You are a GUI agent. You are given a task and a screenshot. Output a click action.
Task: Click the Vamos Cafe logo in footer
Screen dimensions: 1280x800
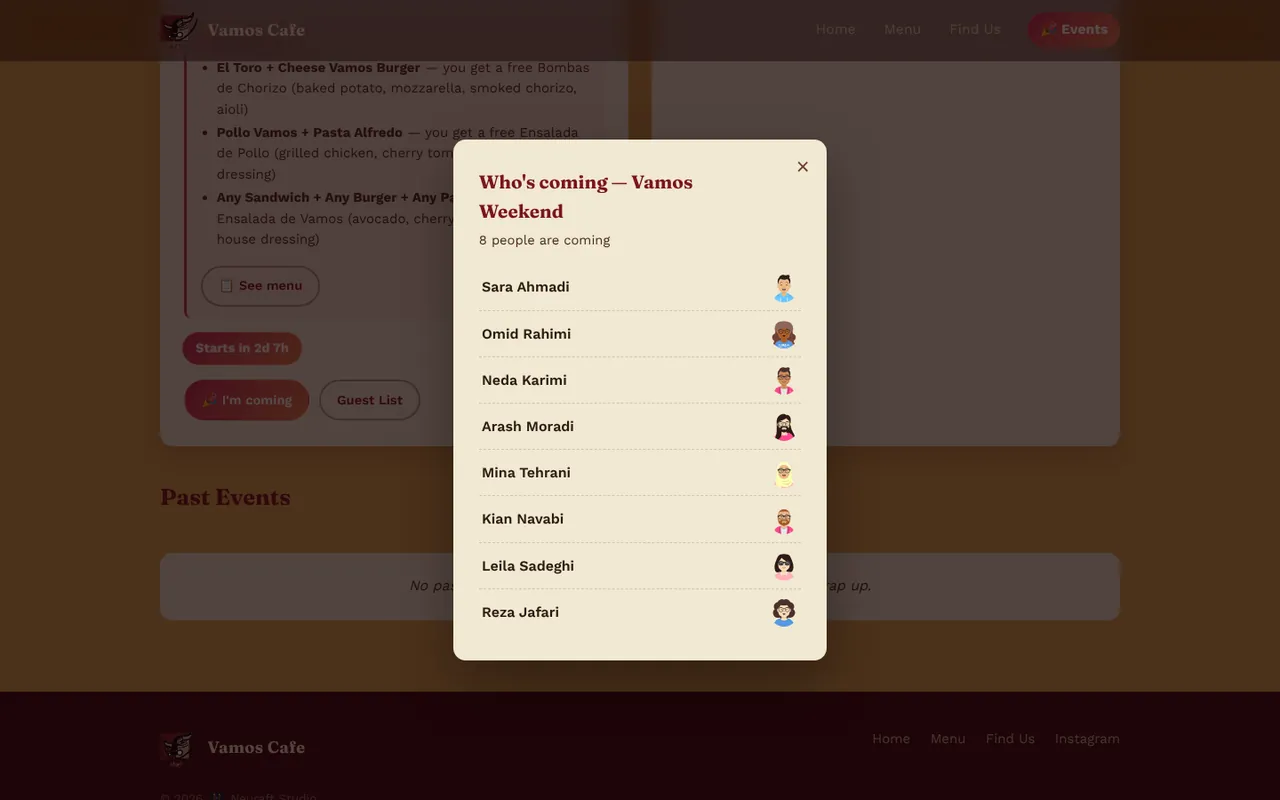177,748
